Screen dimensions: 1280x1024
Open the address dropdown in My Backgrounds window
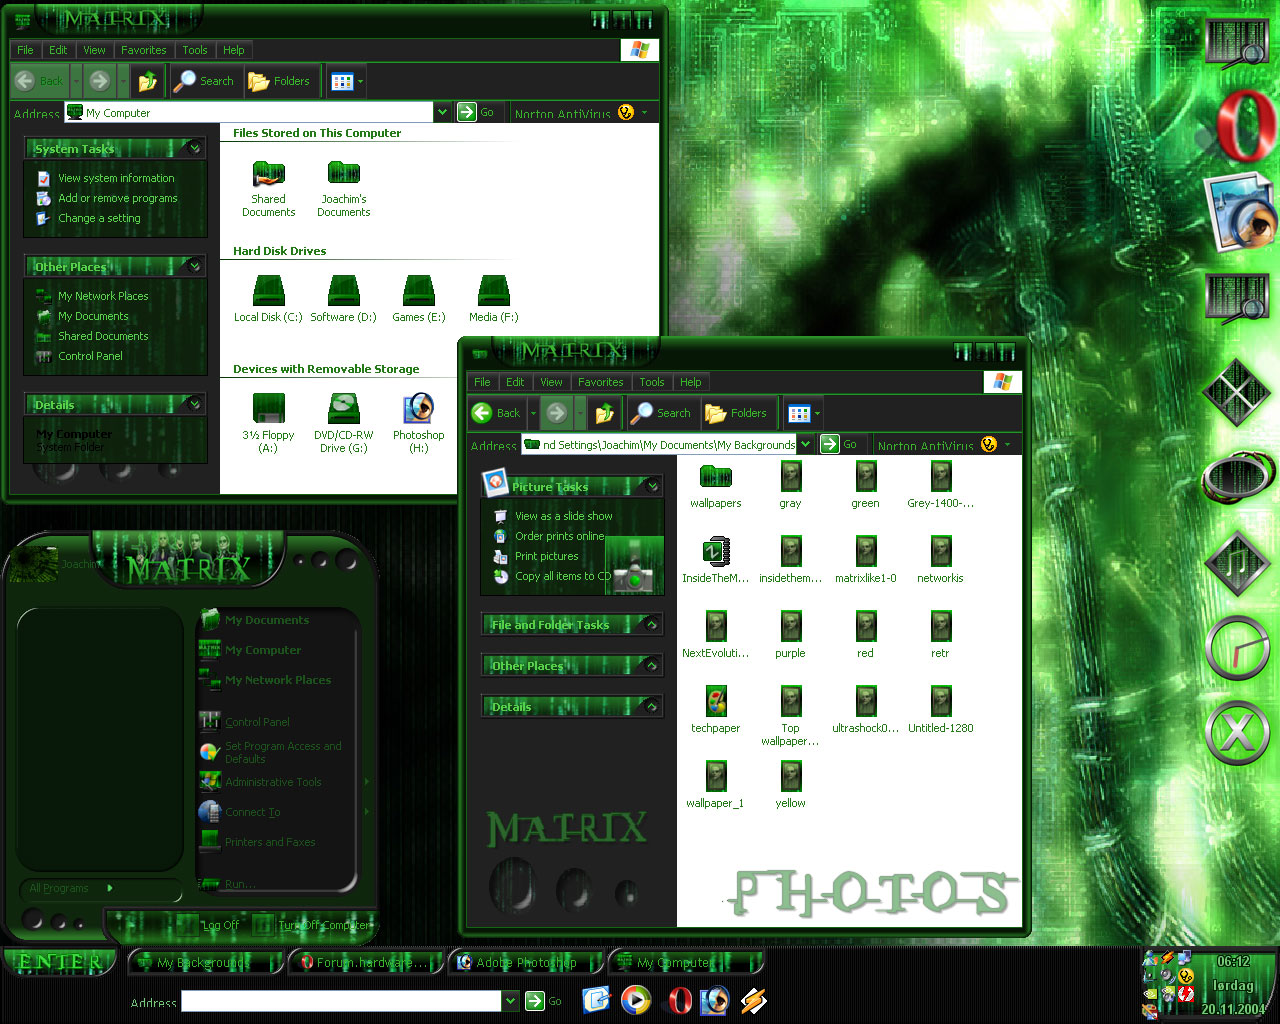tap(805, 444)
